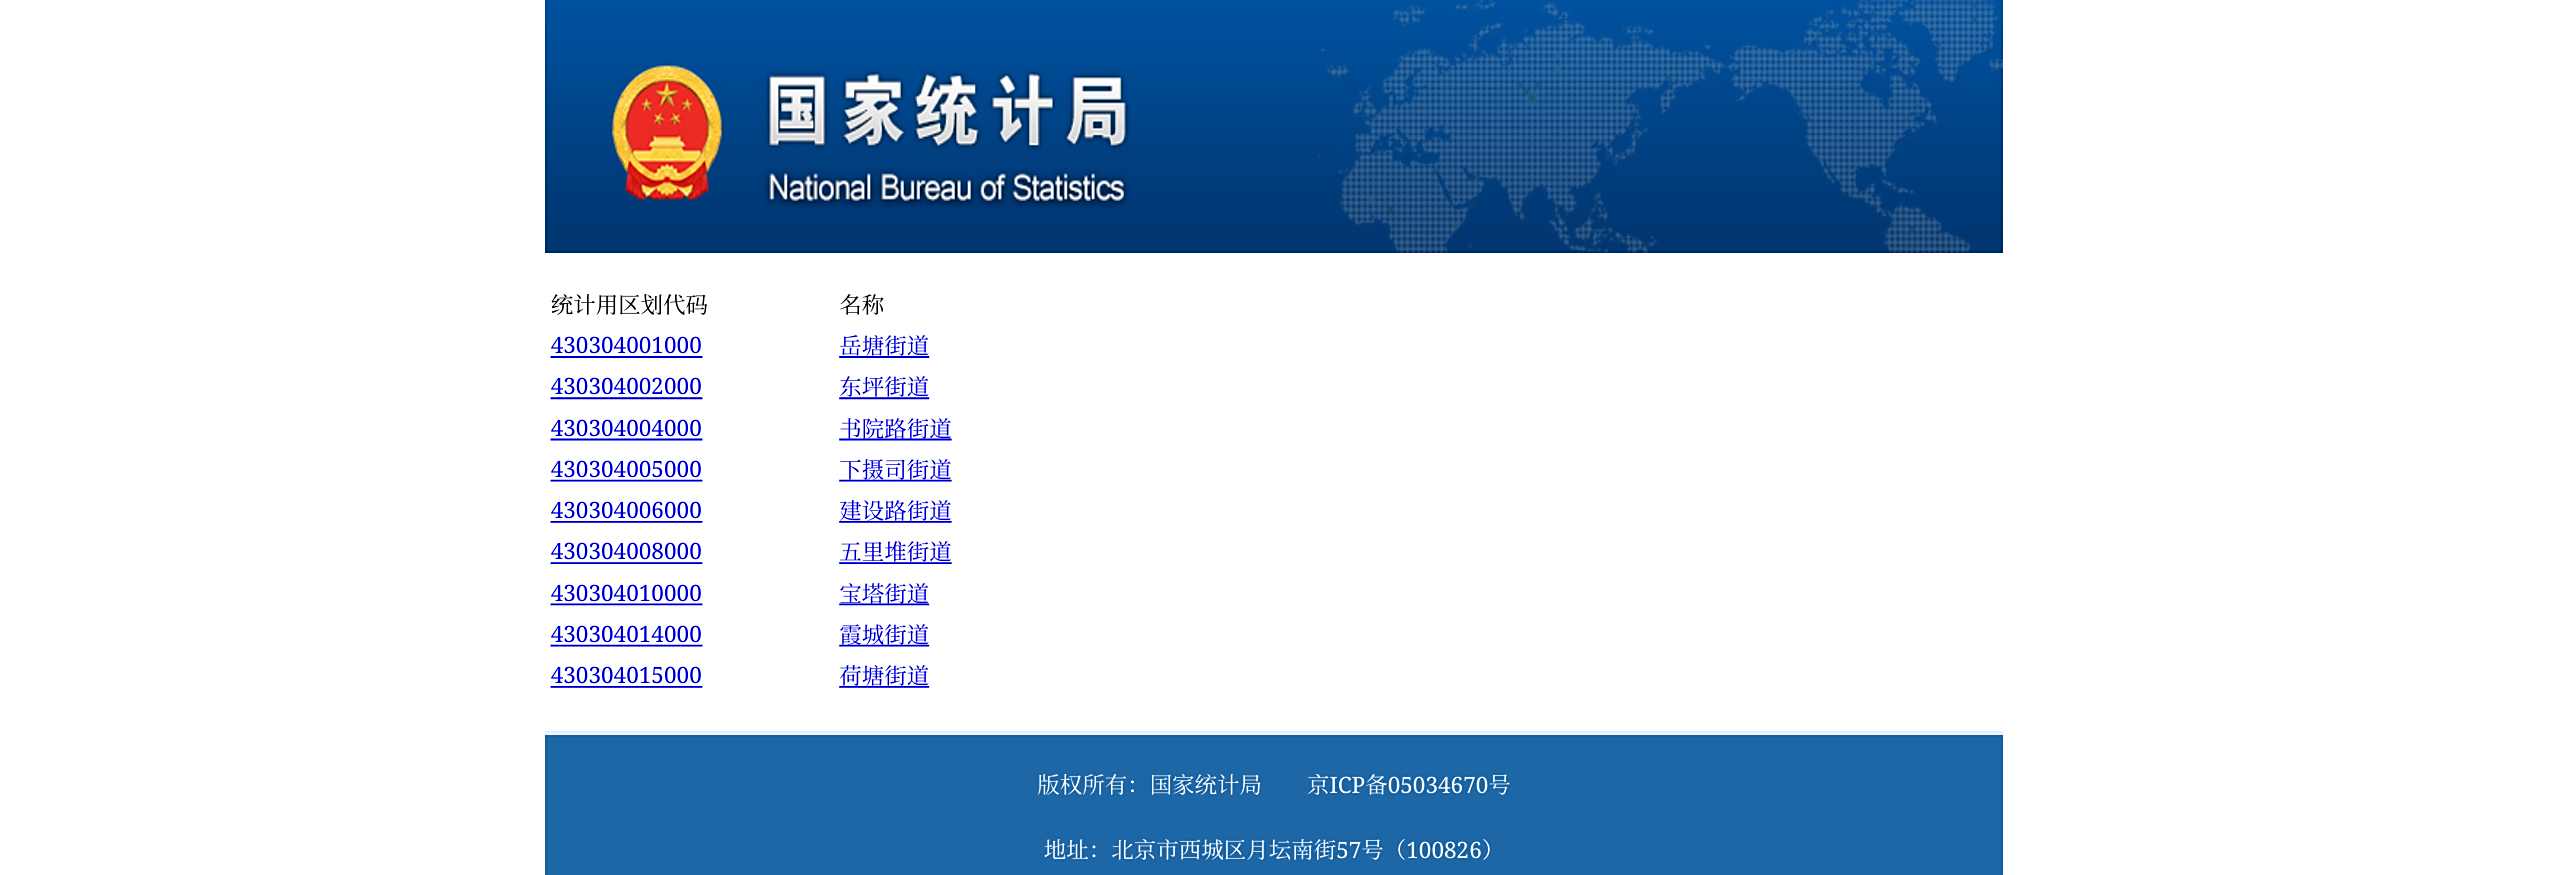
Task: Visit the 下摄司街道 link
Action: pos(895,470)
